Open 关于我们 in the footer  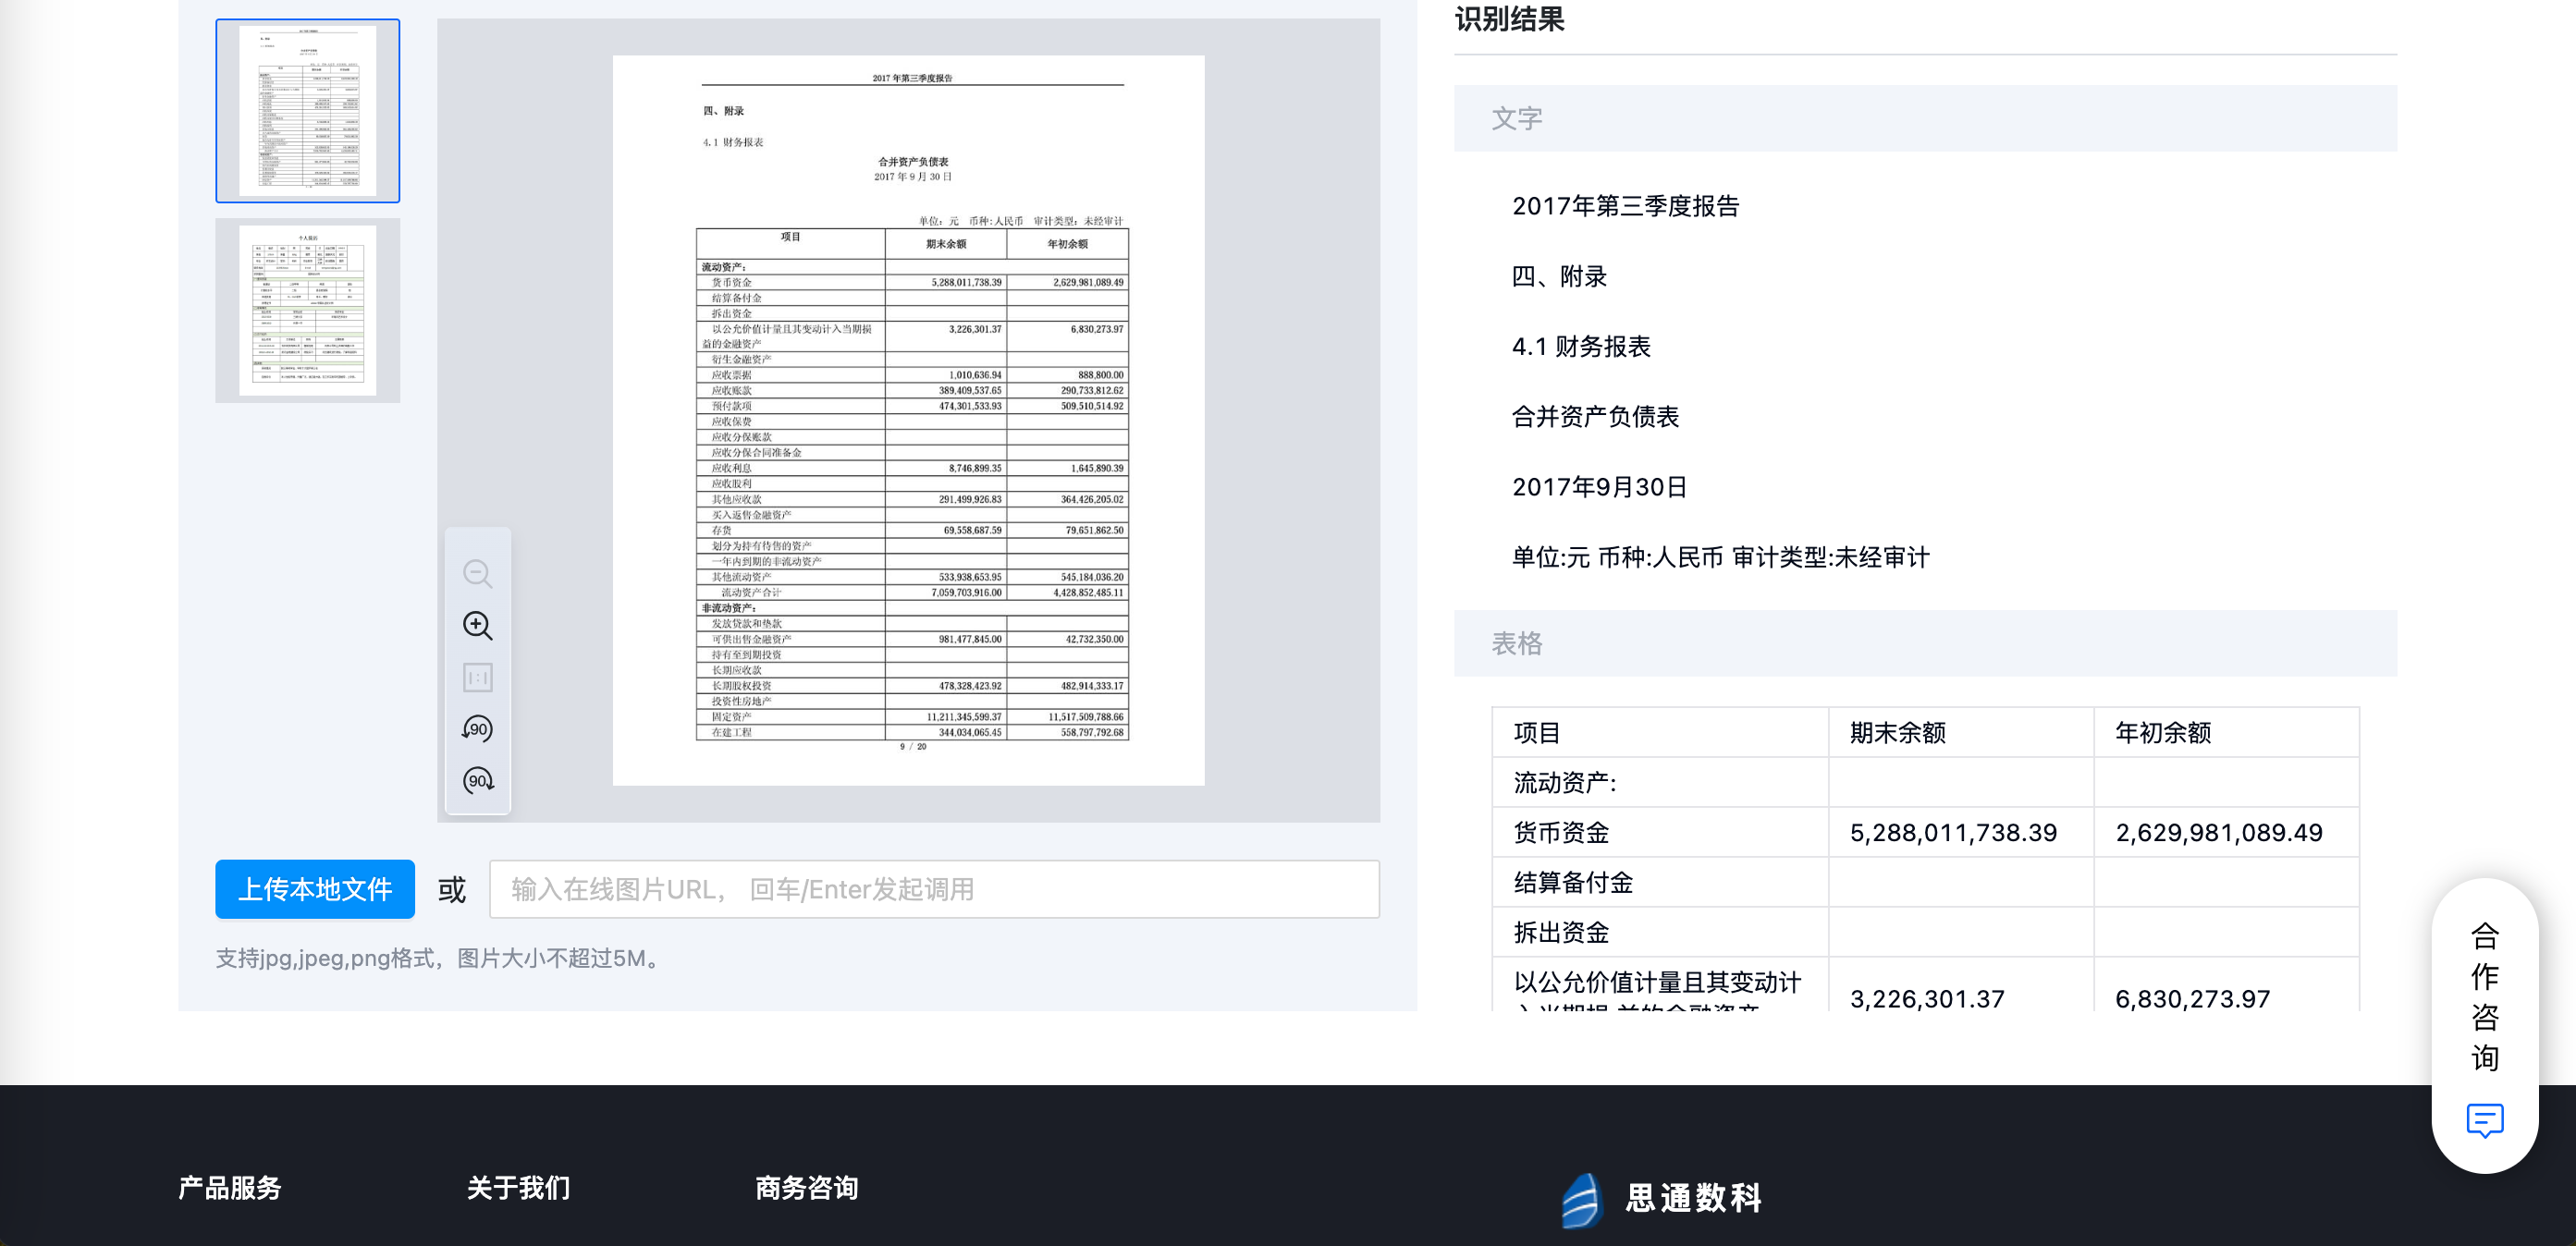[x=518, y=1188]
